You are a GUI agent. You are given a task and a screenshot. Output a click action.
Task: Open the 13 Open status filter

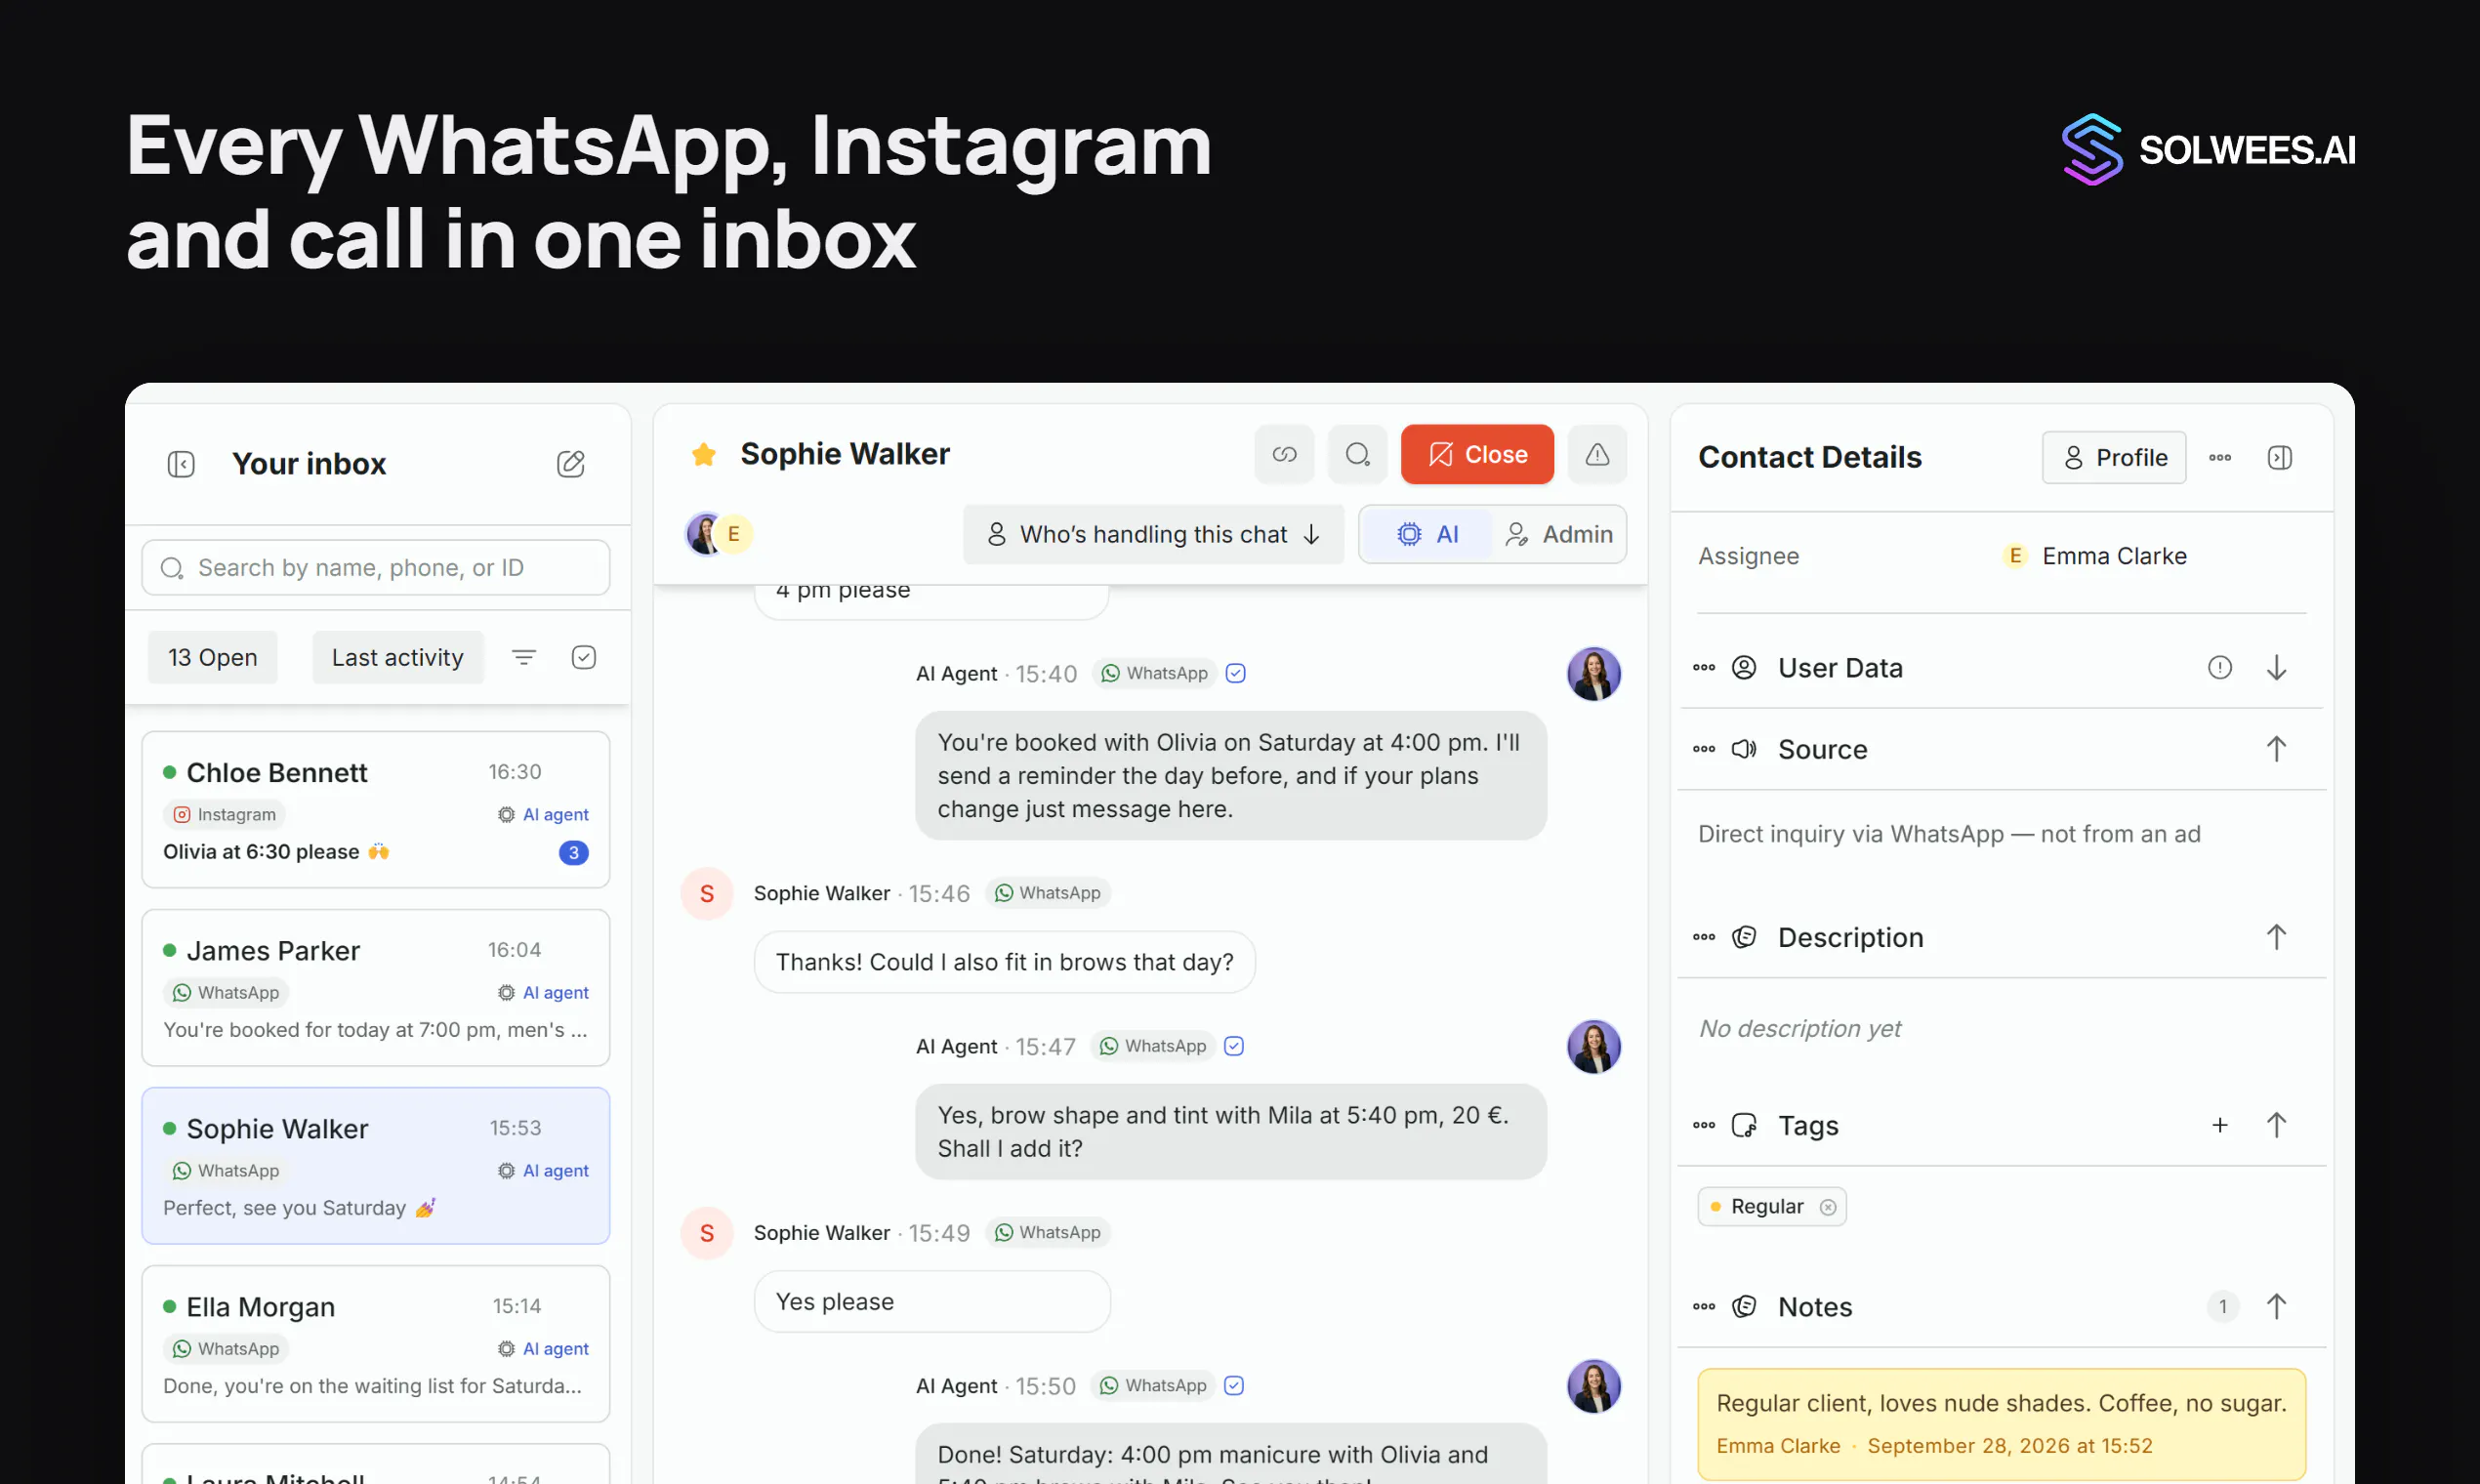click(x=213, y=657)
